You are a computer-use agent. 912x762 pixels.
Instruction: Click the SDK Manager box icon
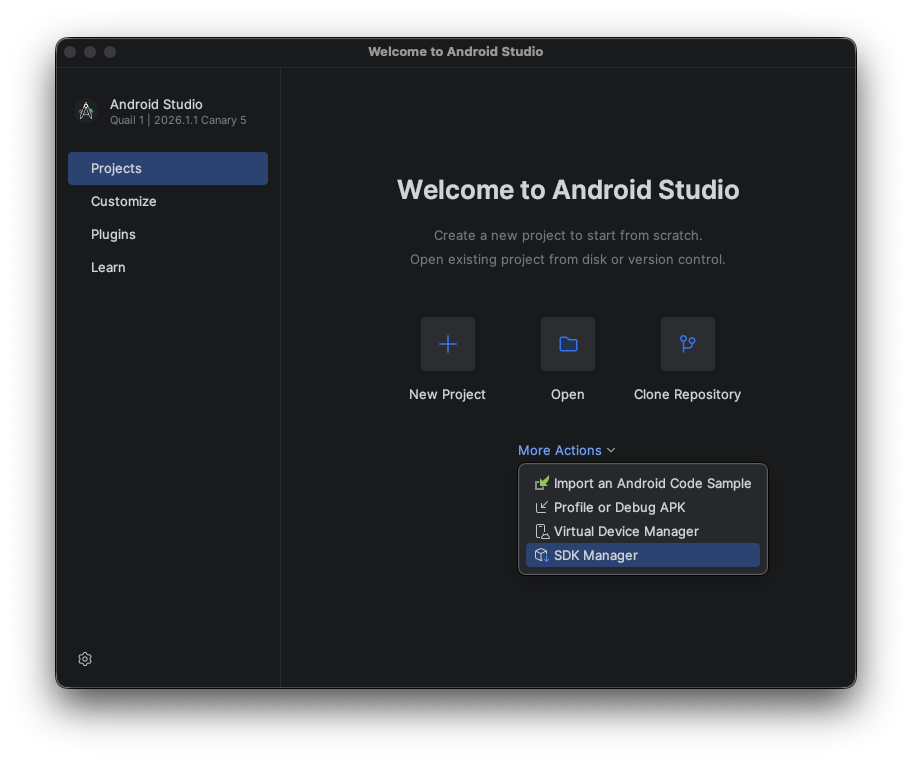(542, 555)
